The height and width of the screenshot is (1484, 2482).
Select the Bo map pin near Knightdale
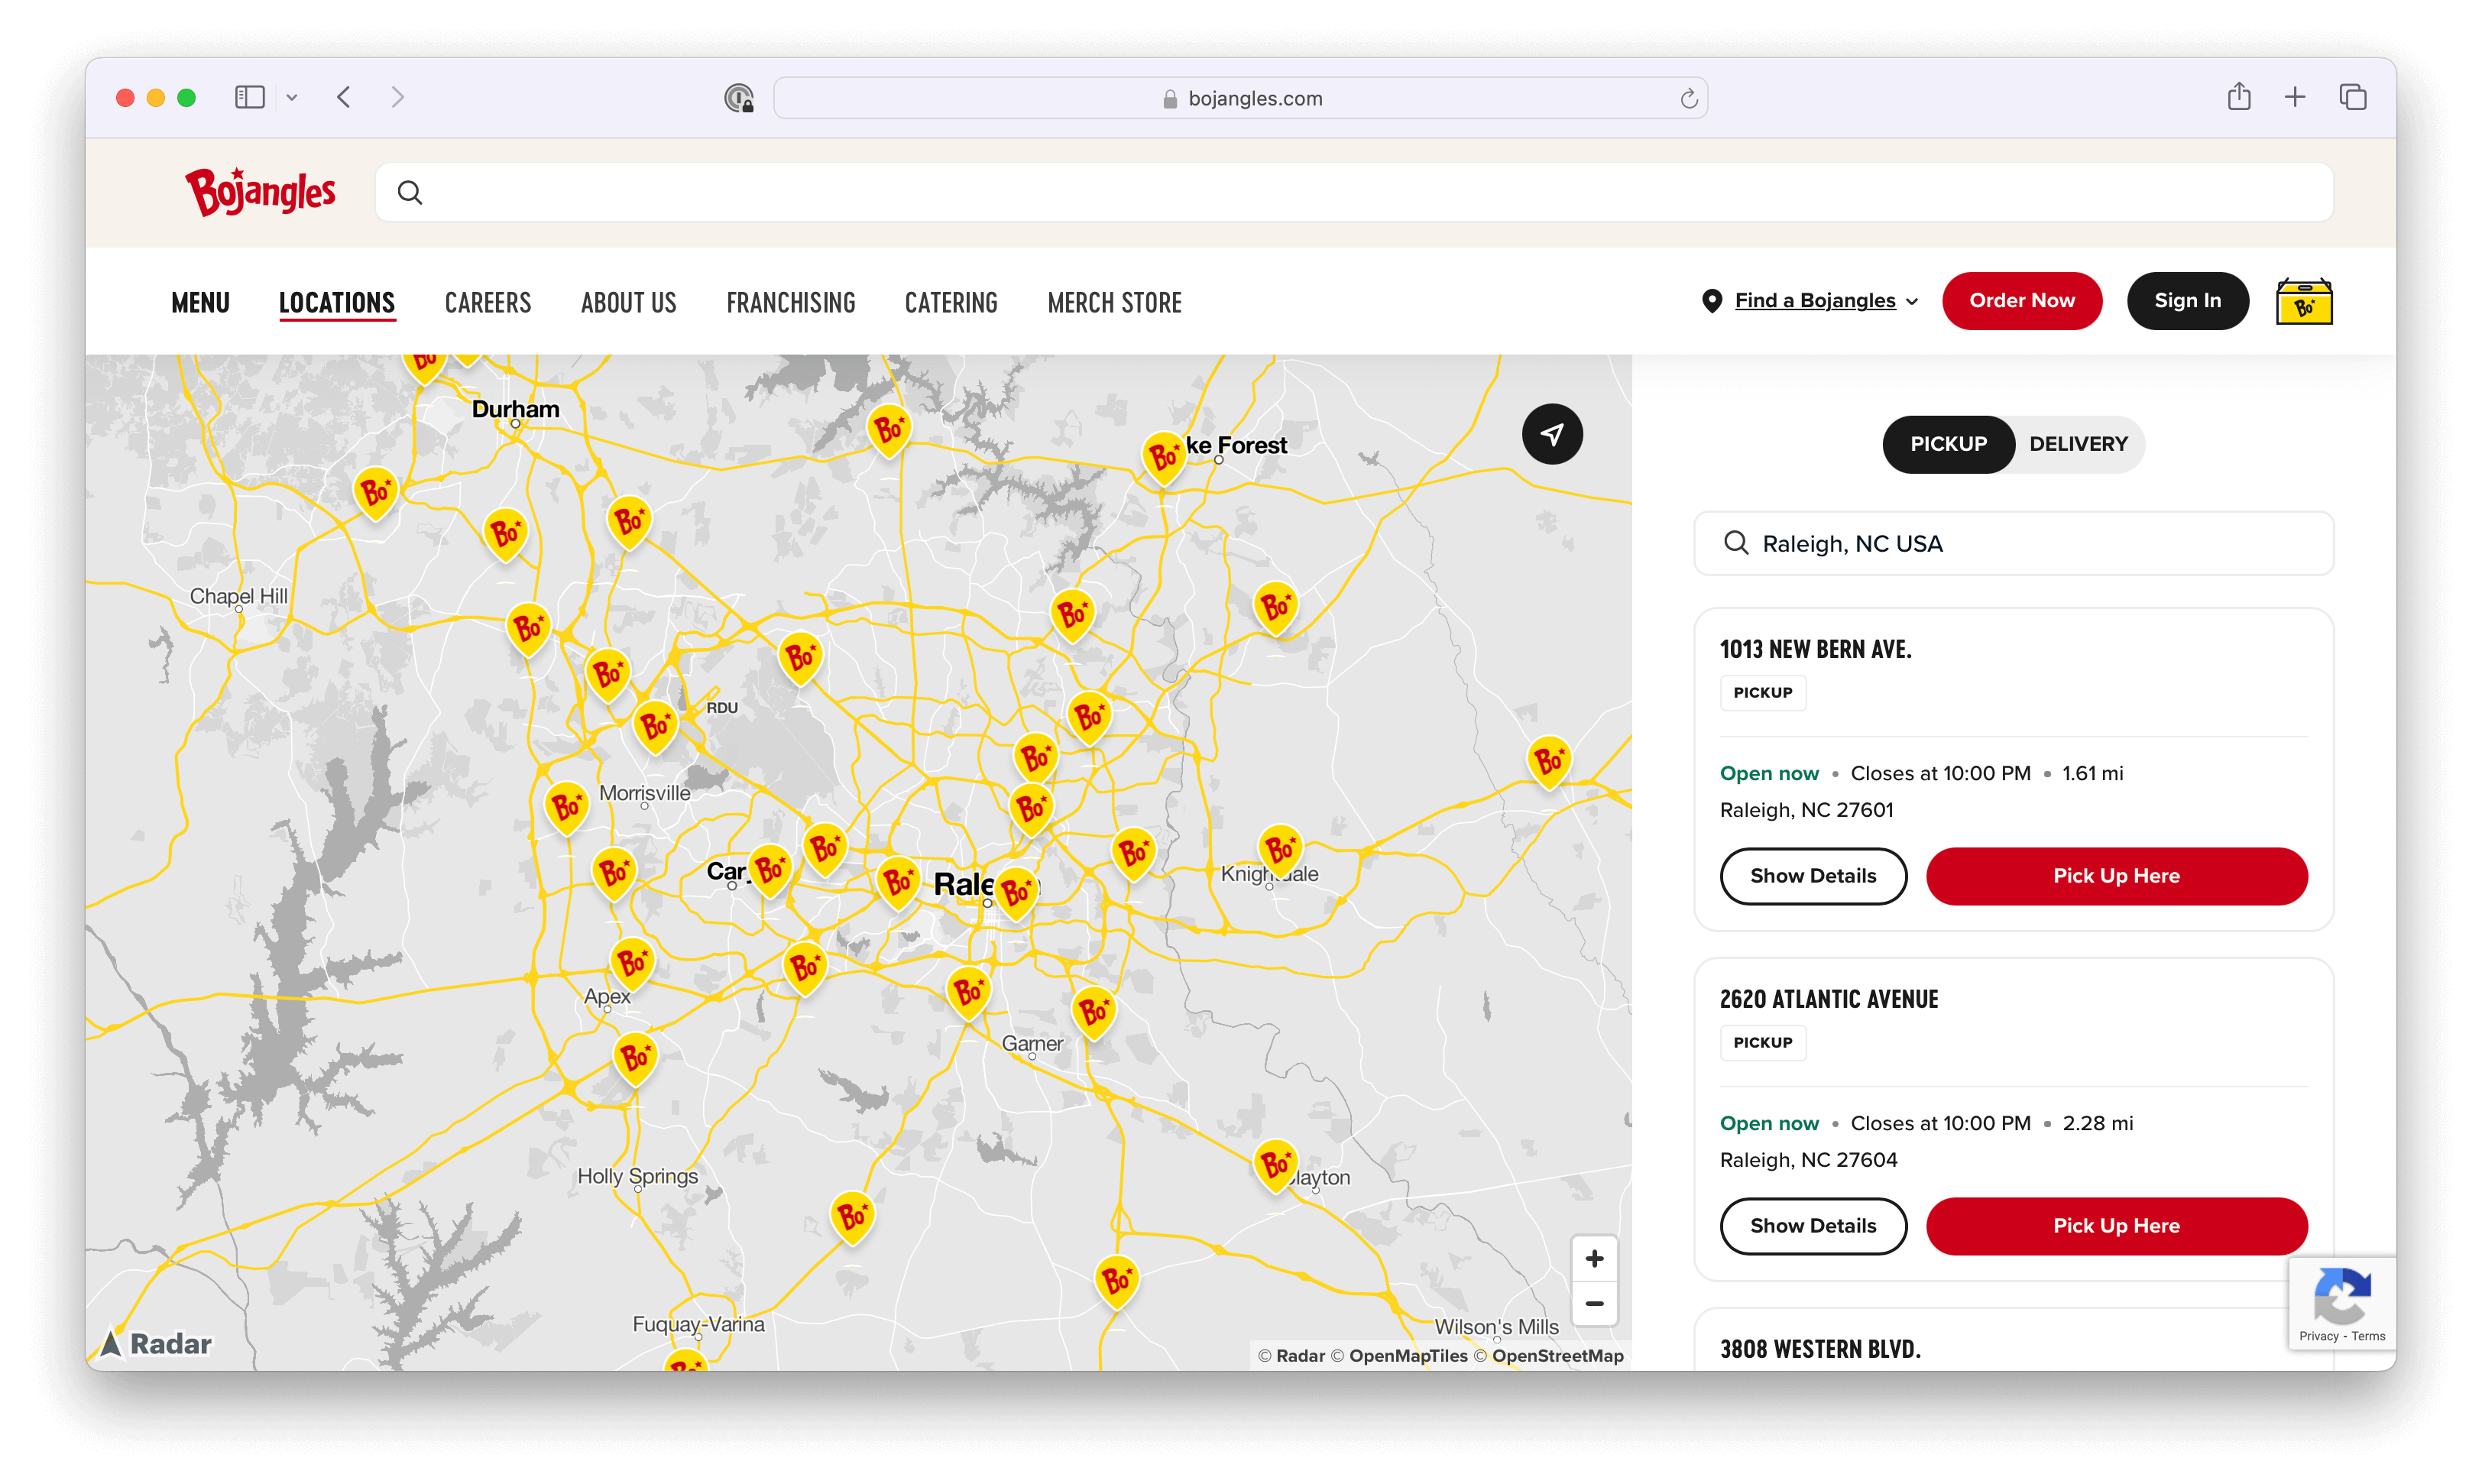tap(1279, 851)
